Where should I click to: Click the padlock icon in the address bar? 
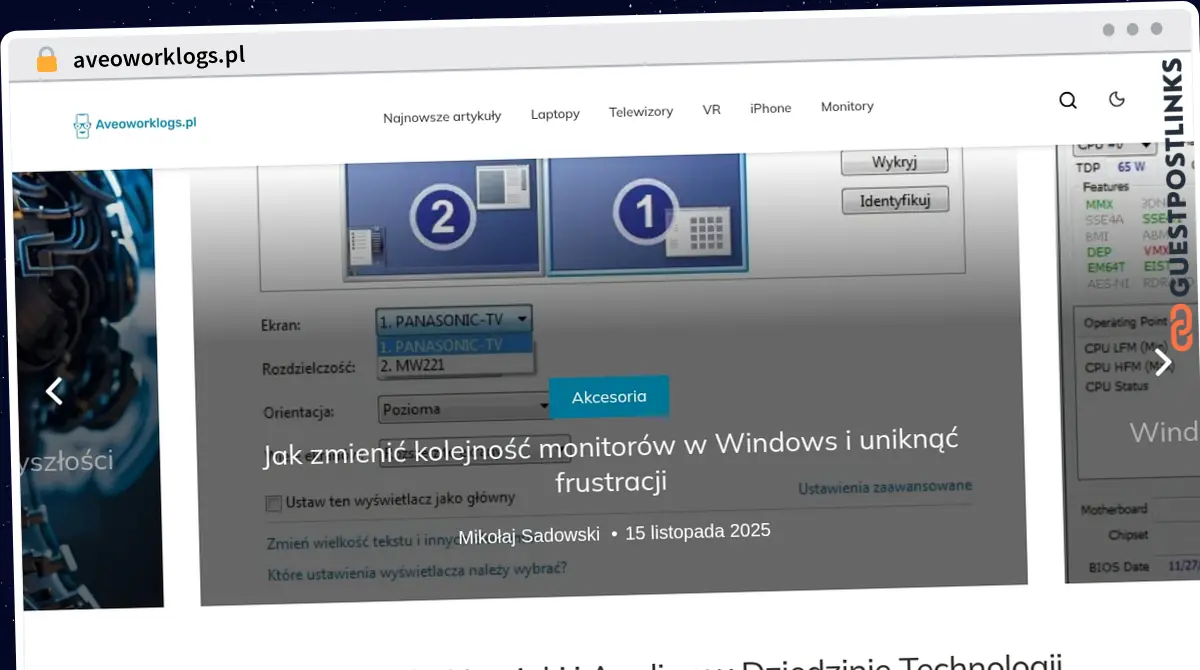[47, 60]
